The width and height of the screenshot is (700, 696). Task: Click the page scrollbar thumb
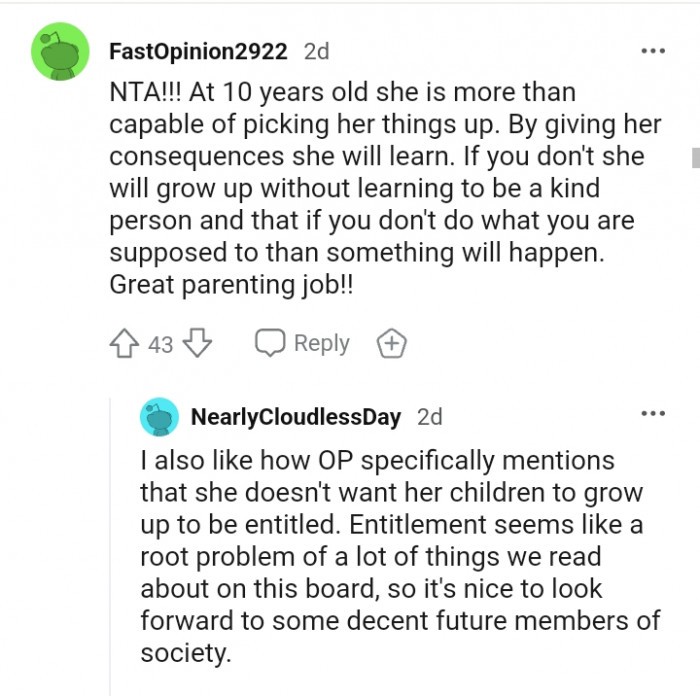[694, 158]
